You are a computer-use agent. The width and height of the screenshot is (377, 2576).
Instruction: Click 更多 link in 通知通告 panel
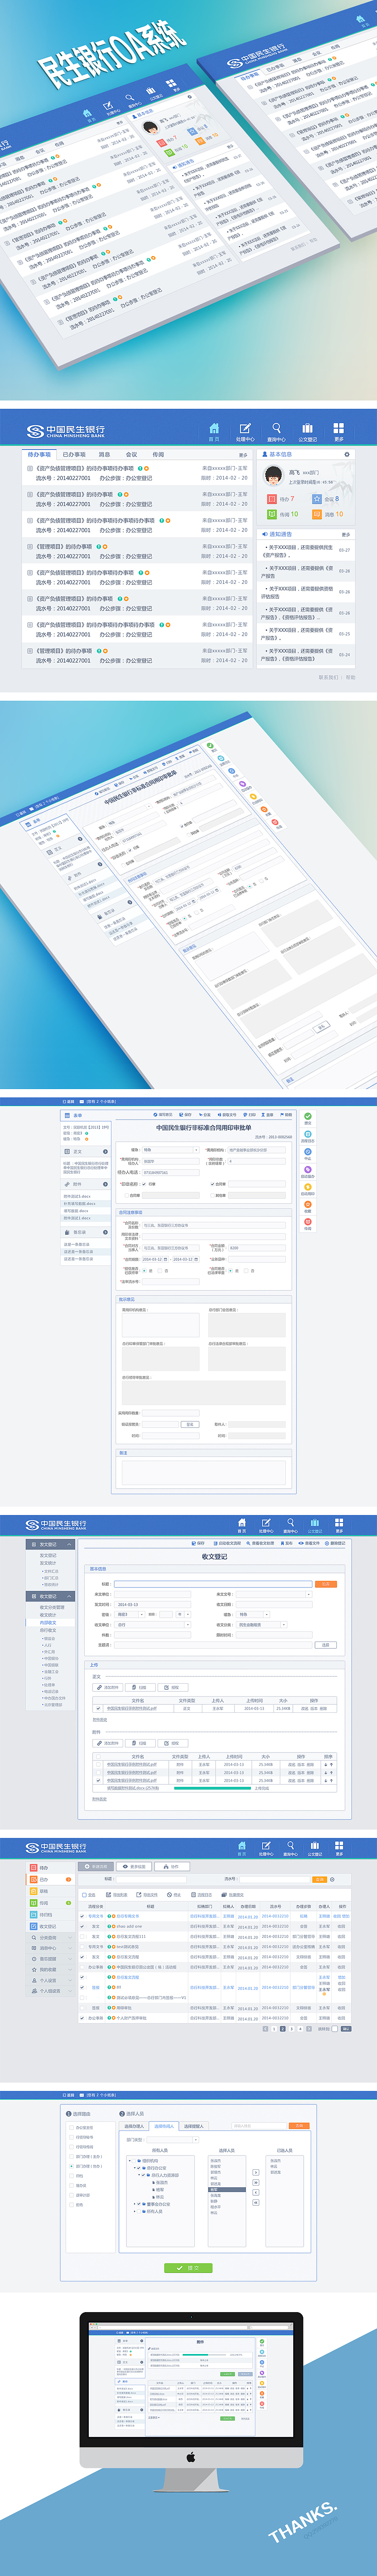click(346, 534)
